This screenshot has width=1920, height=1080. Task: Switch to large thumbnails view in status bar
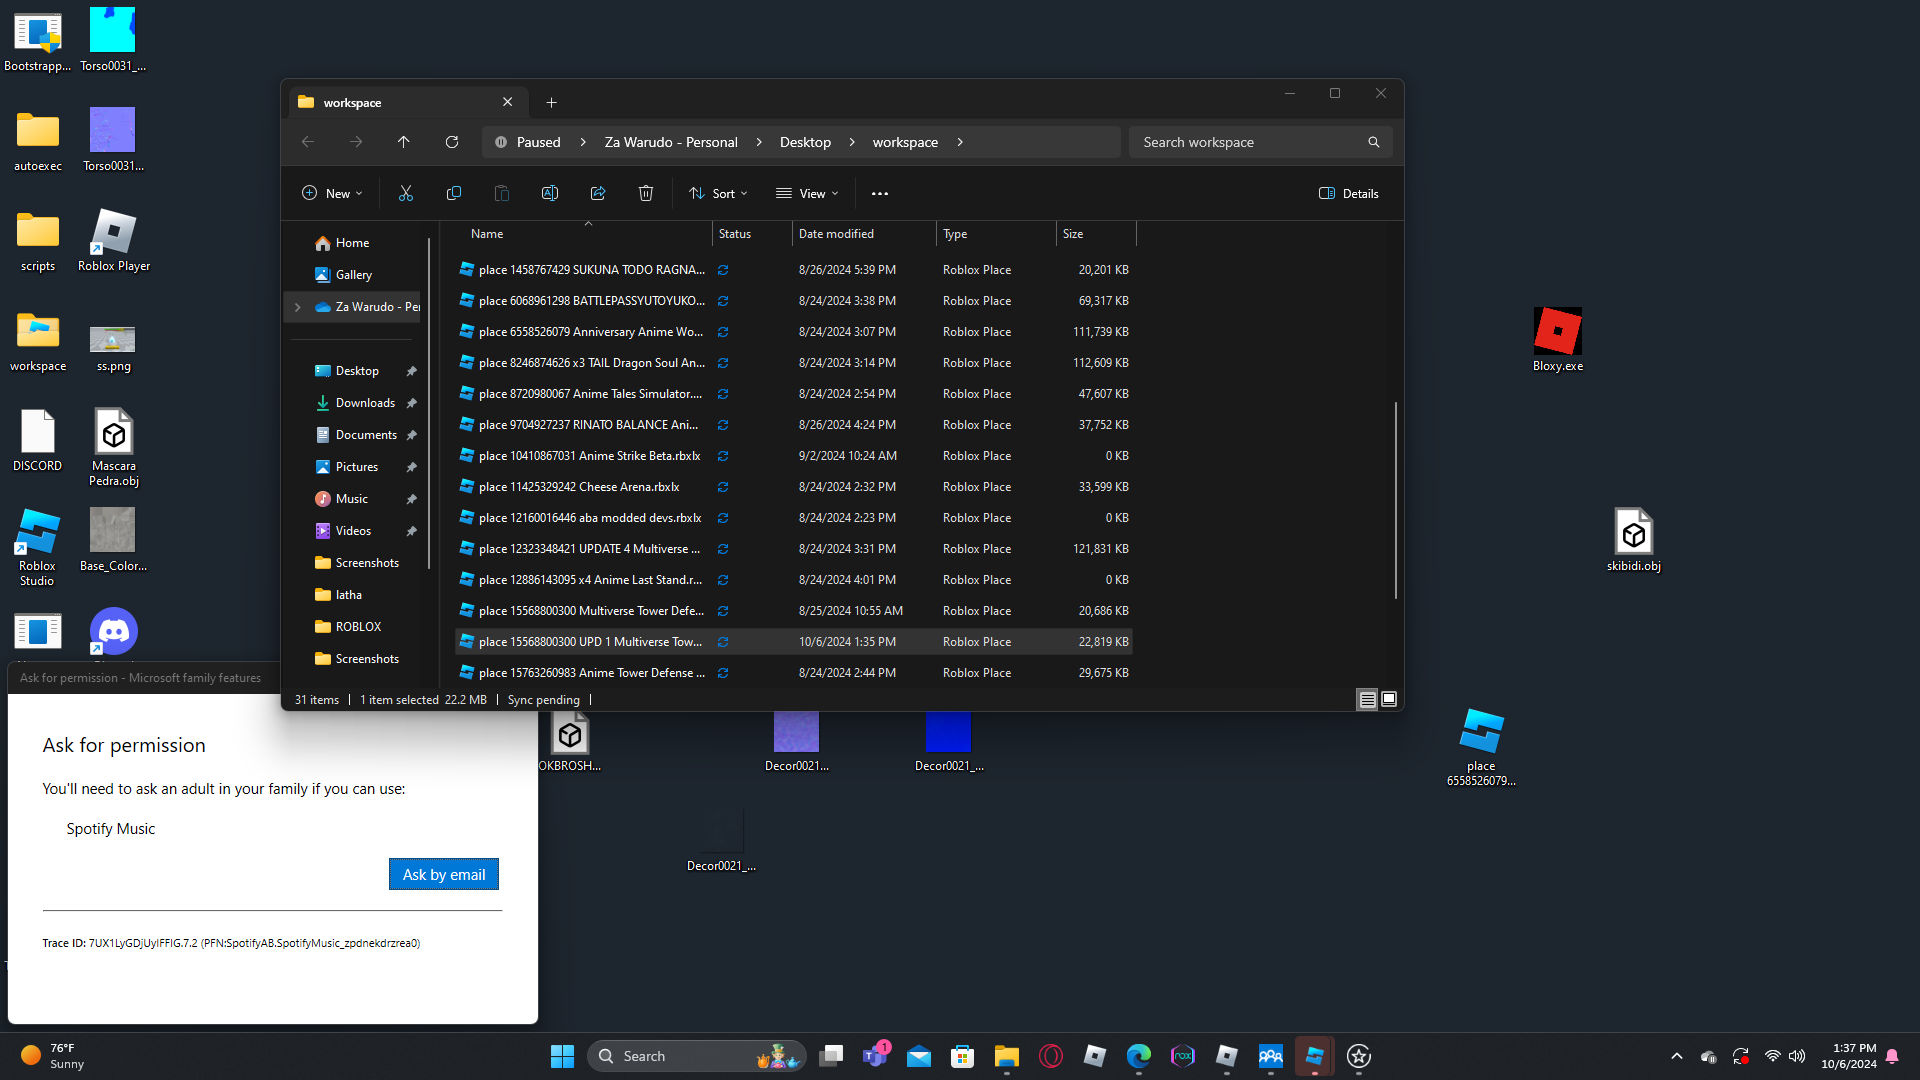coord(1389,699)
